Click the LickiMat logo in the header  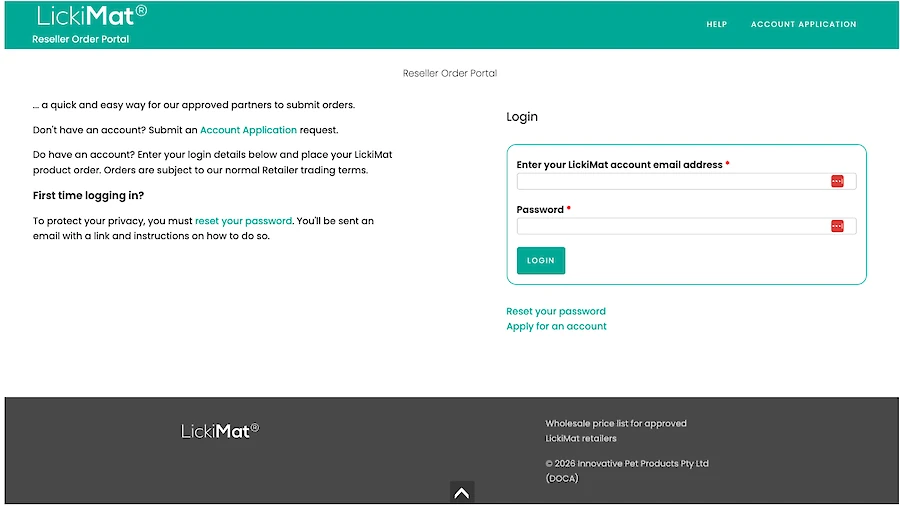click(92, 15)
